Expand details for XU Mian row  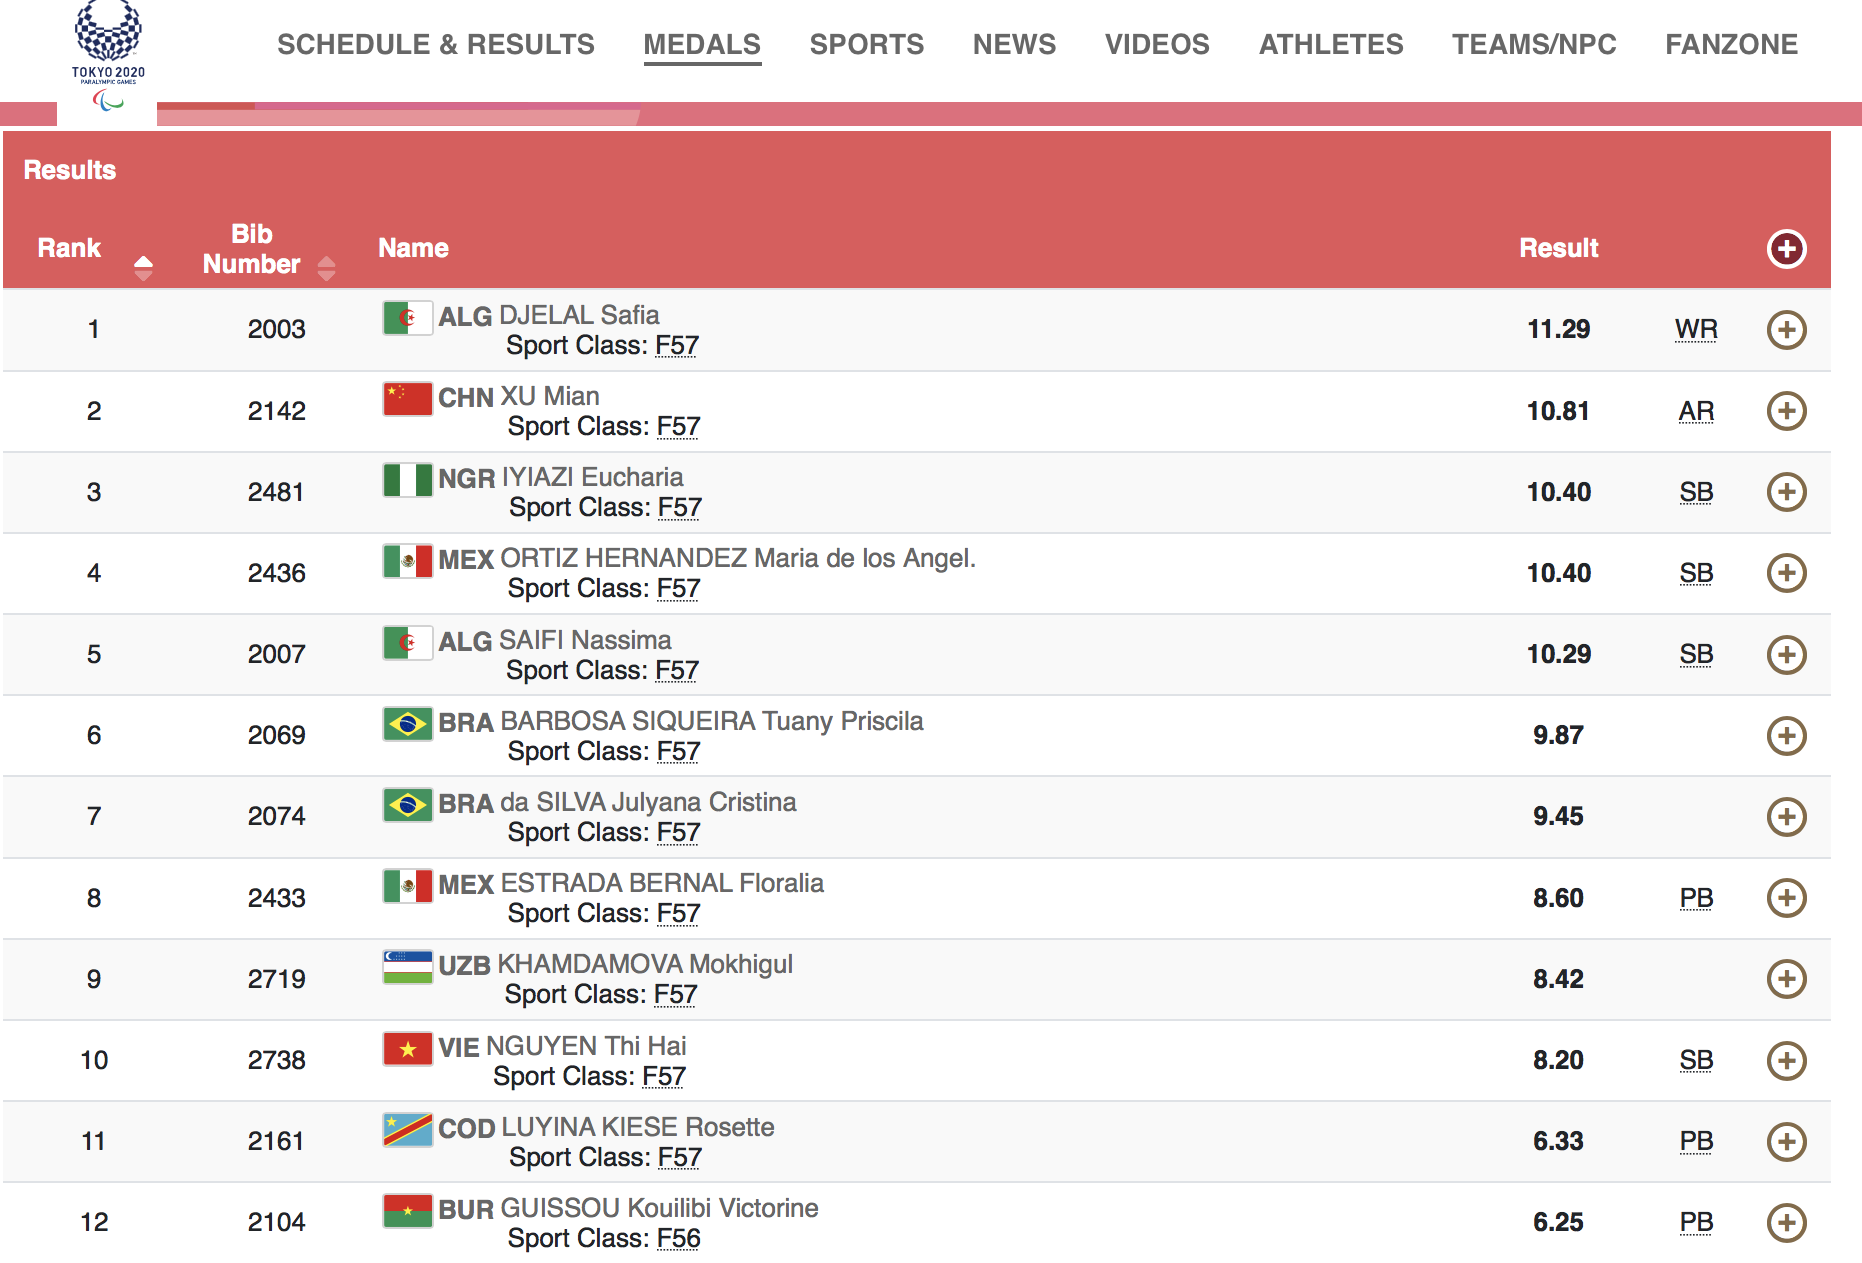coord(1786,411)
